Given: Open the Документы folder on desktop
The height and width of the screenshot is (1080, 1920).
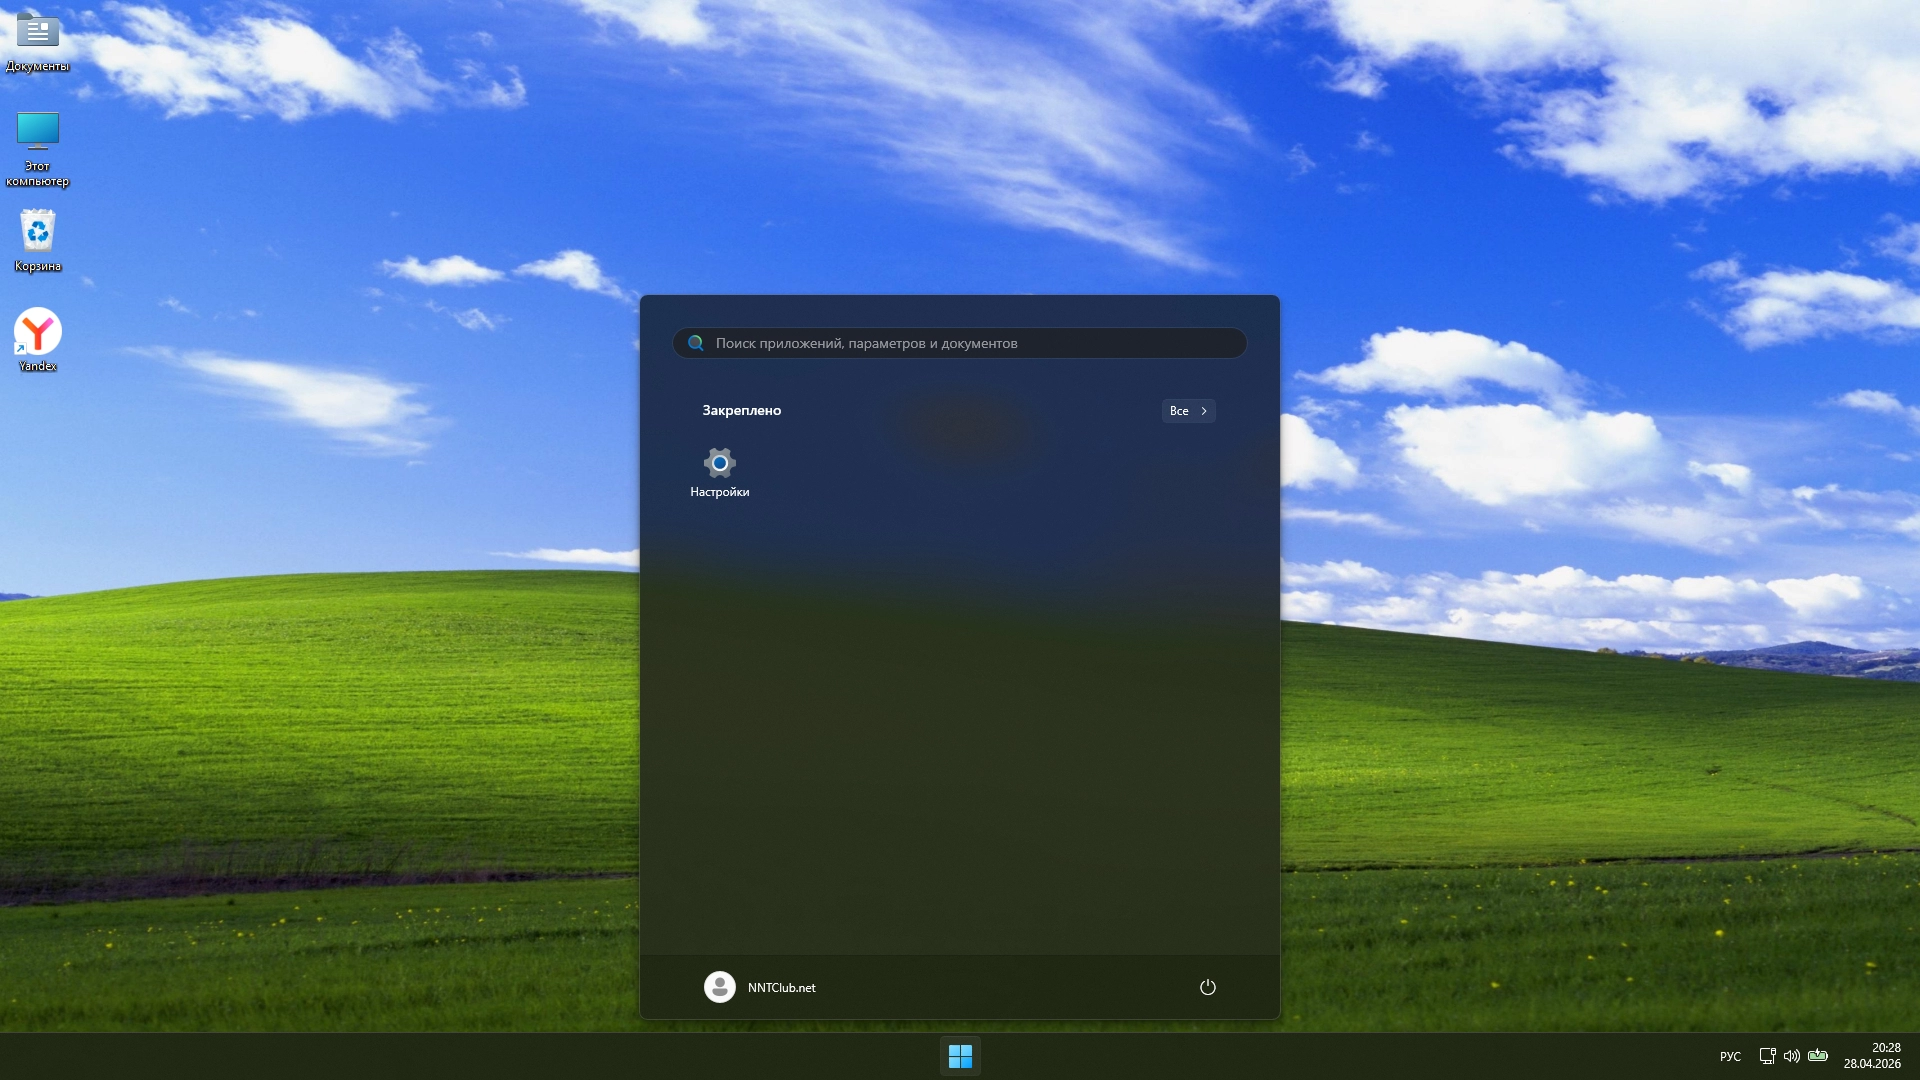Looking at the screenshot, I should point(38,32).
